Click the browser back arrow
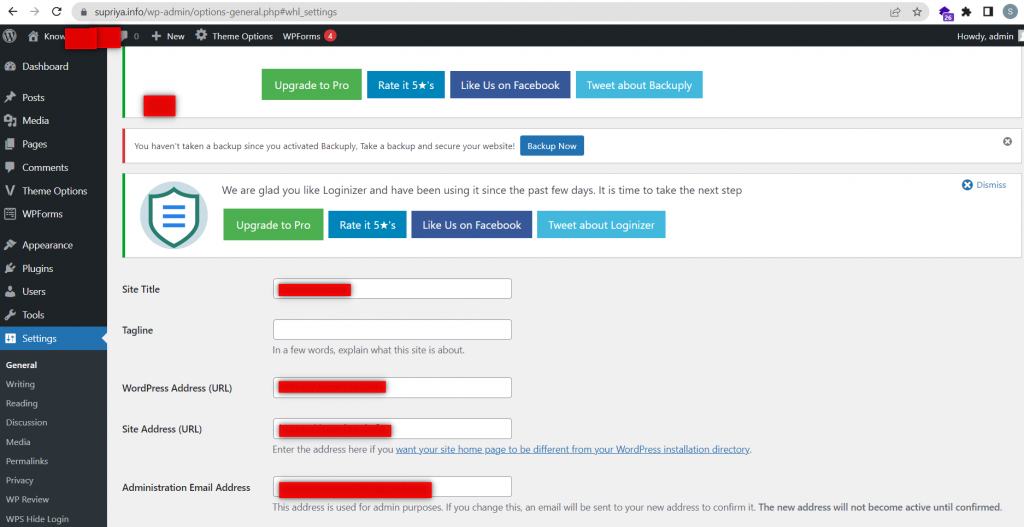Screen dimensions: 1024x527 tap(12, 12)
